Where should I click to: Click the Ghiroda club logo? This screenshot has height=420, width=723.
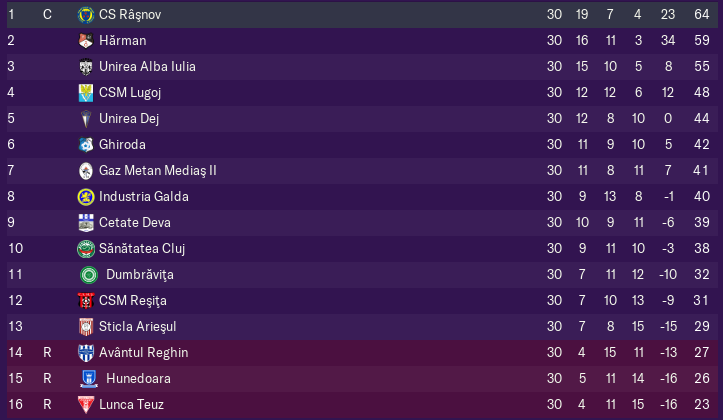(x=86, y=145)
